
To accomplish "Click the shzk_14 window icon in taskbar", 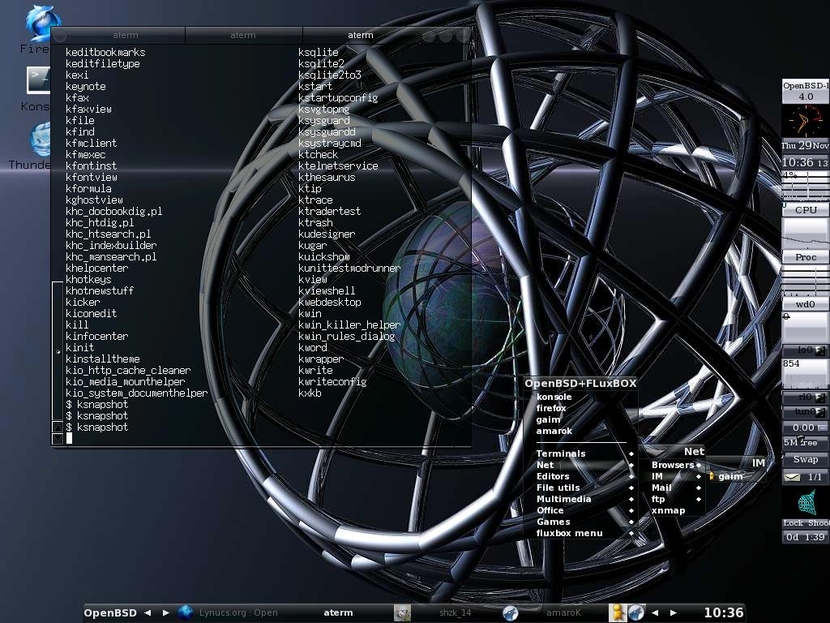I will [402, 612].
